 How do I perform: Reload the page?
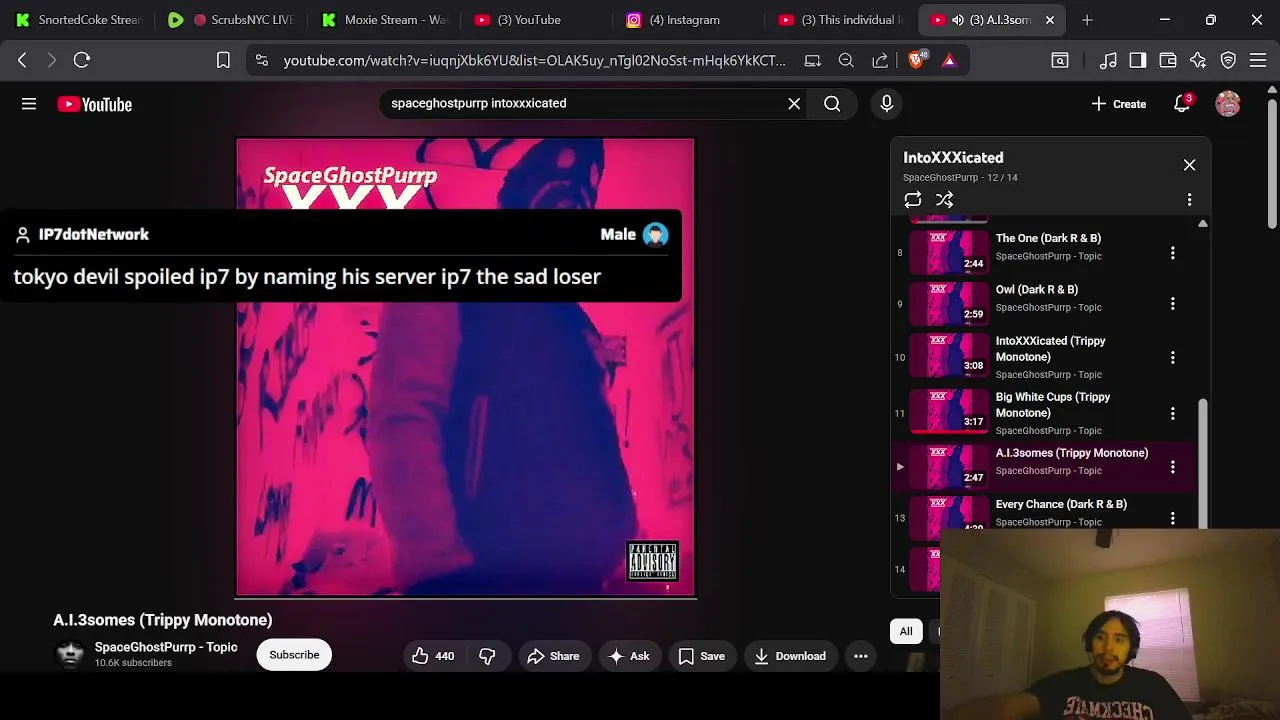tap(82, 61)
